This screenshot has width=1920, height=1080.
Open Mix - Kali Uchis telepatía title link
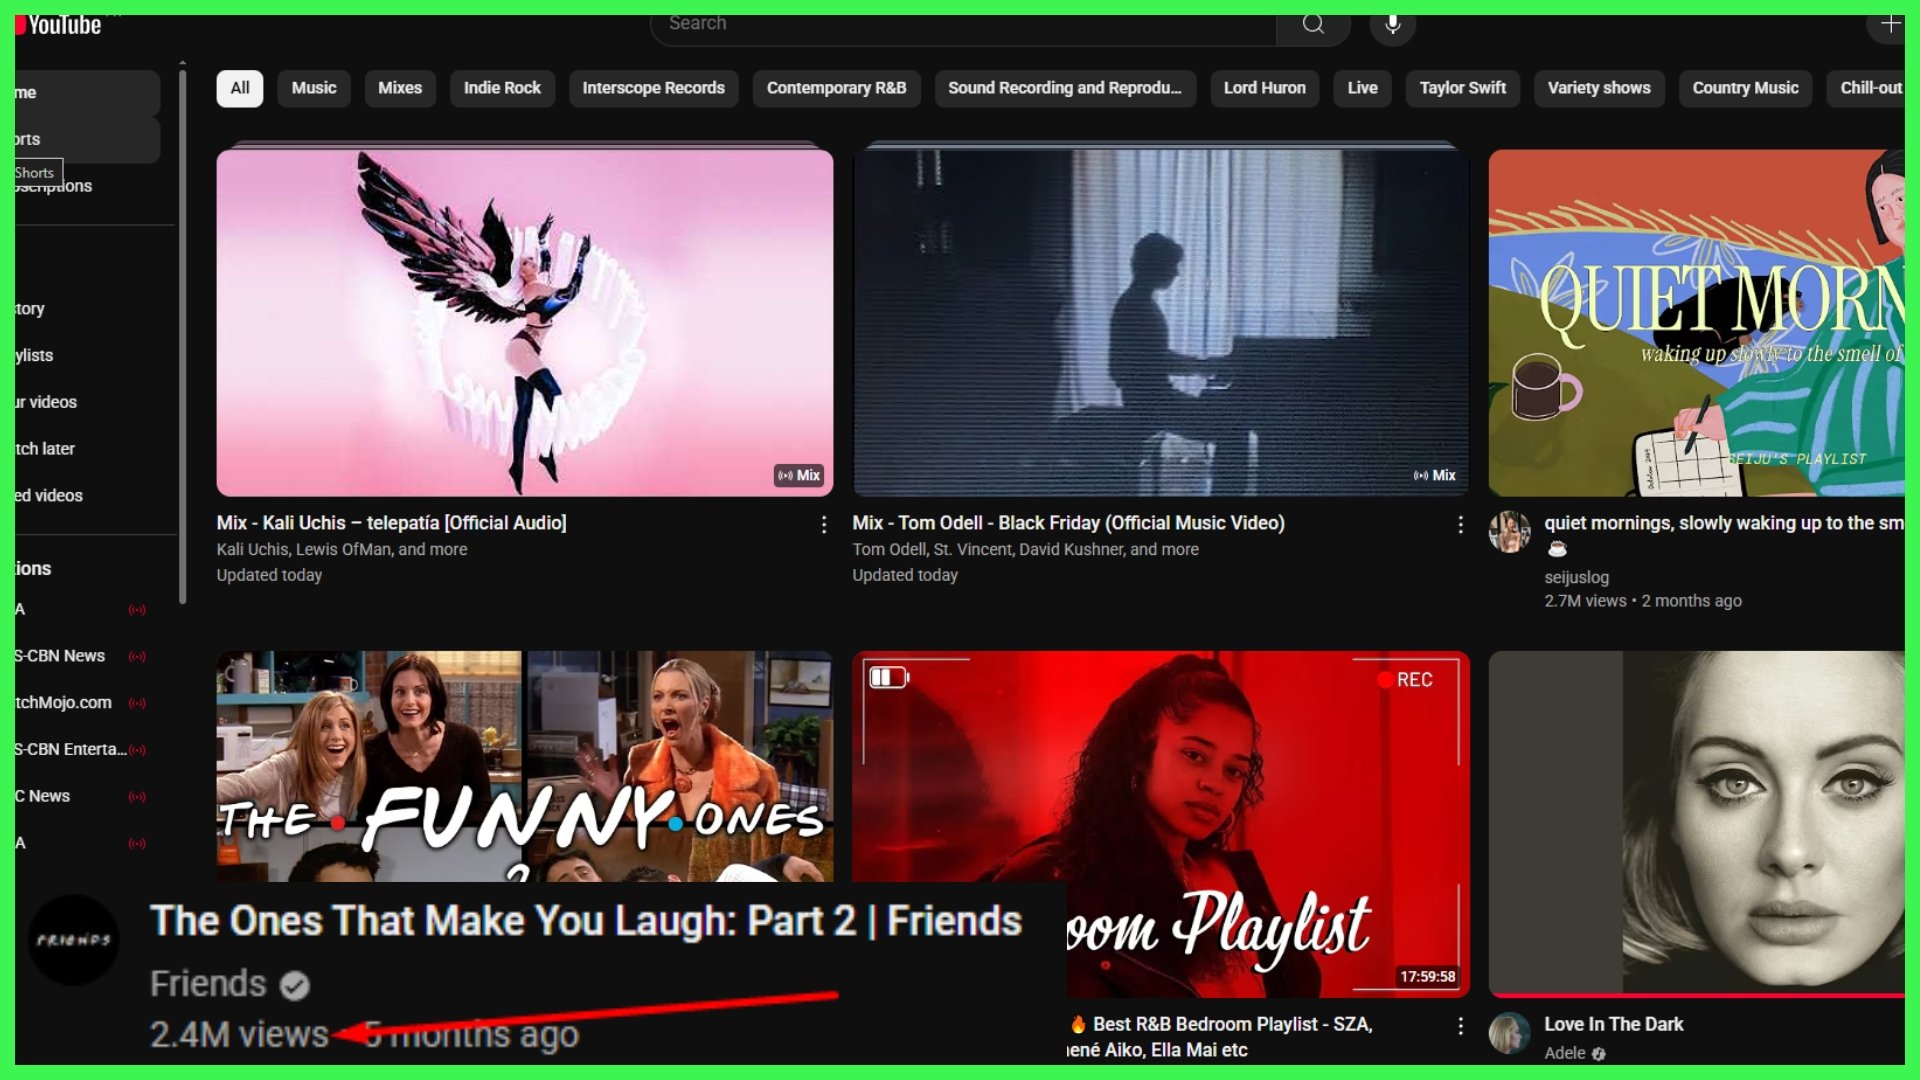(391, 523)
